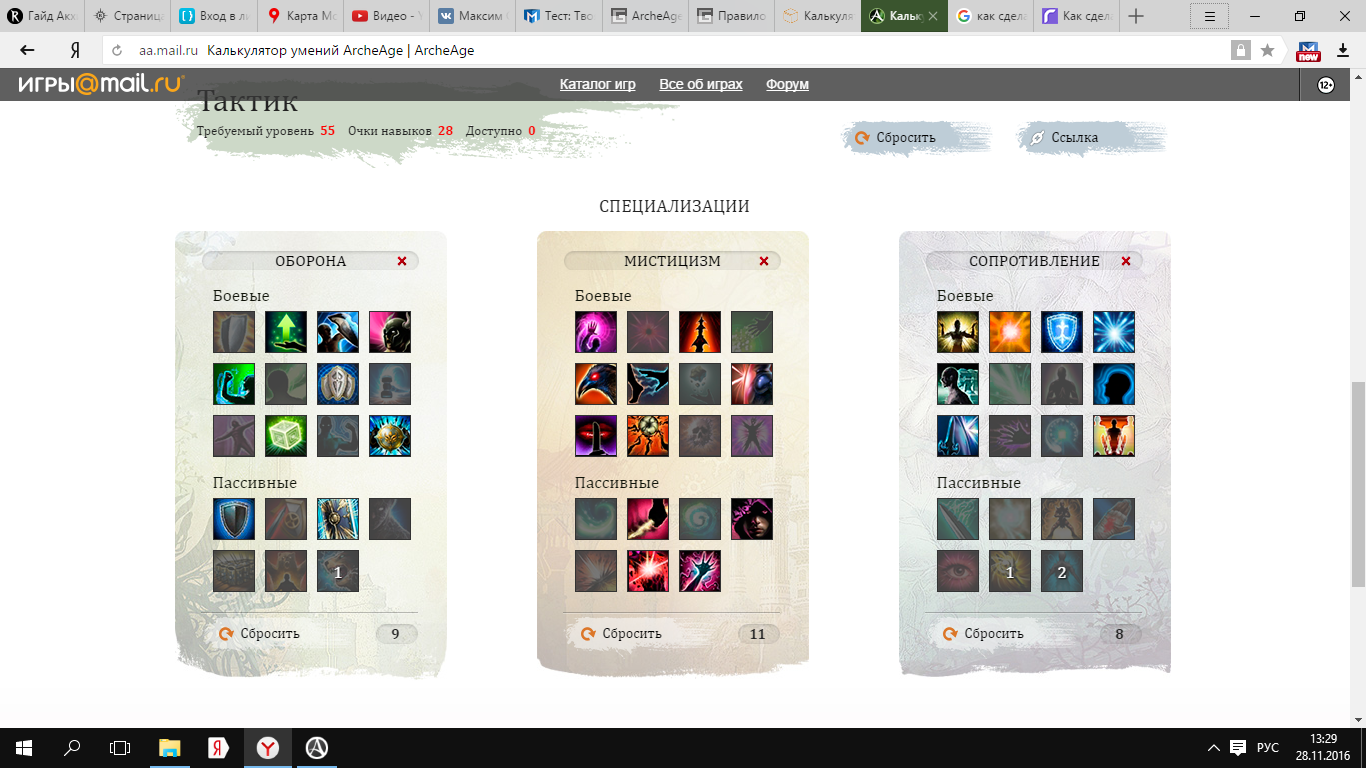
Task: Enable the greyed chest passive in Оборона
Action: (234, 571)
